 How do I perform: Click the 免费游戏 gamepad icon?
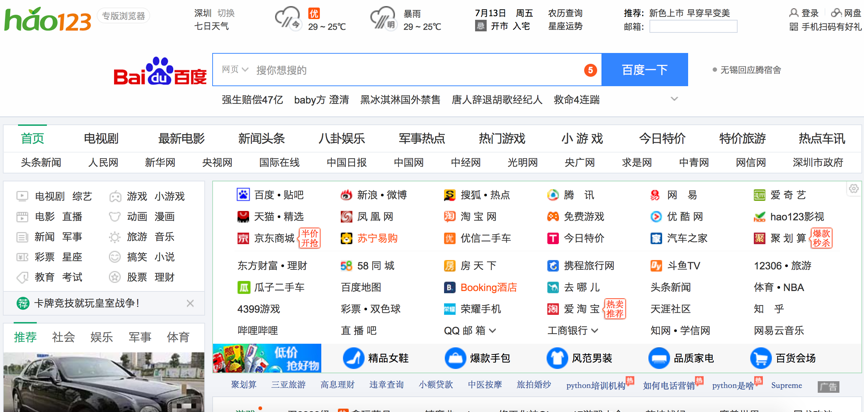(553, 216)
